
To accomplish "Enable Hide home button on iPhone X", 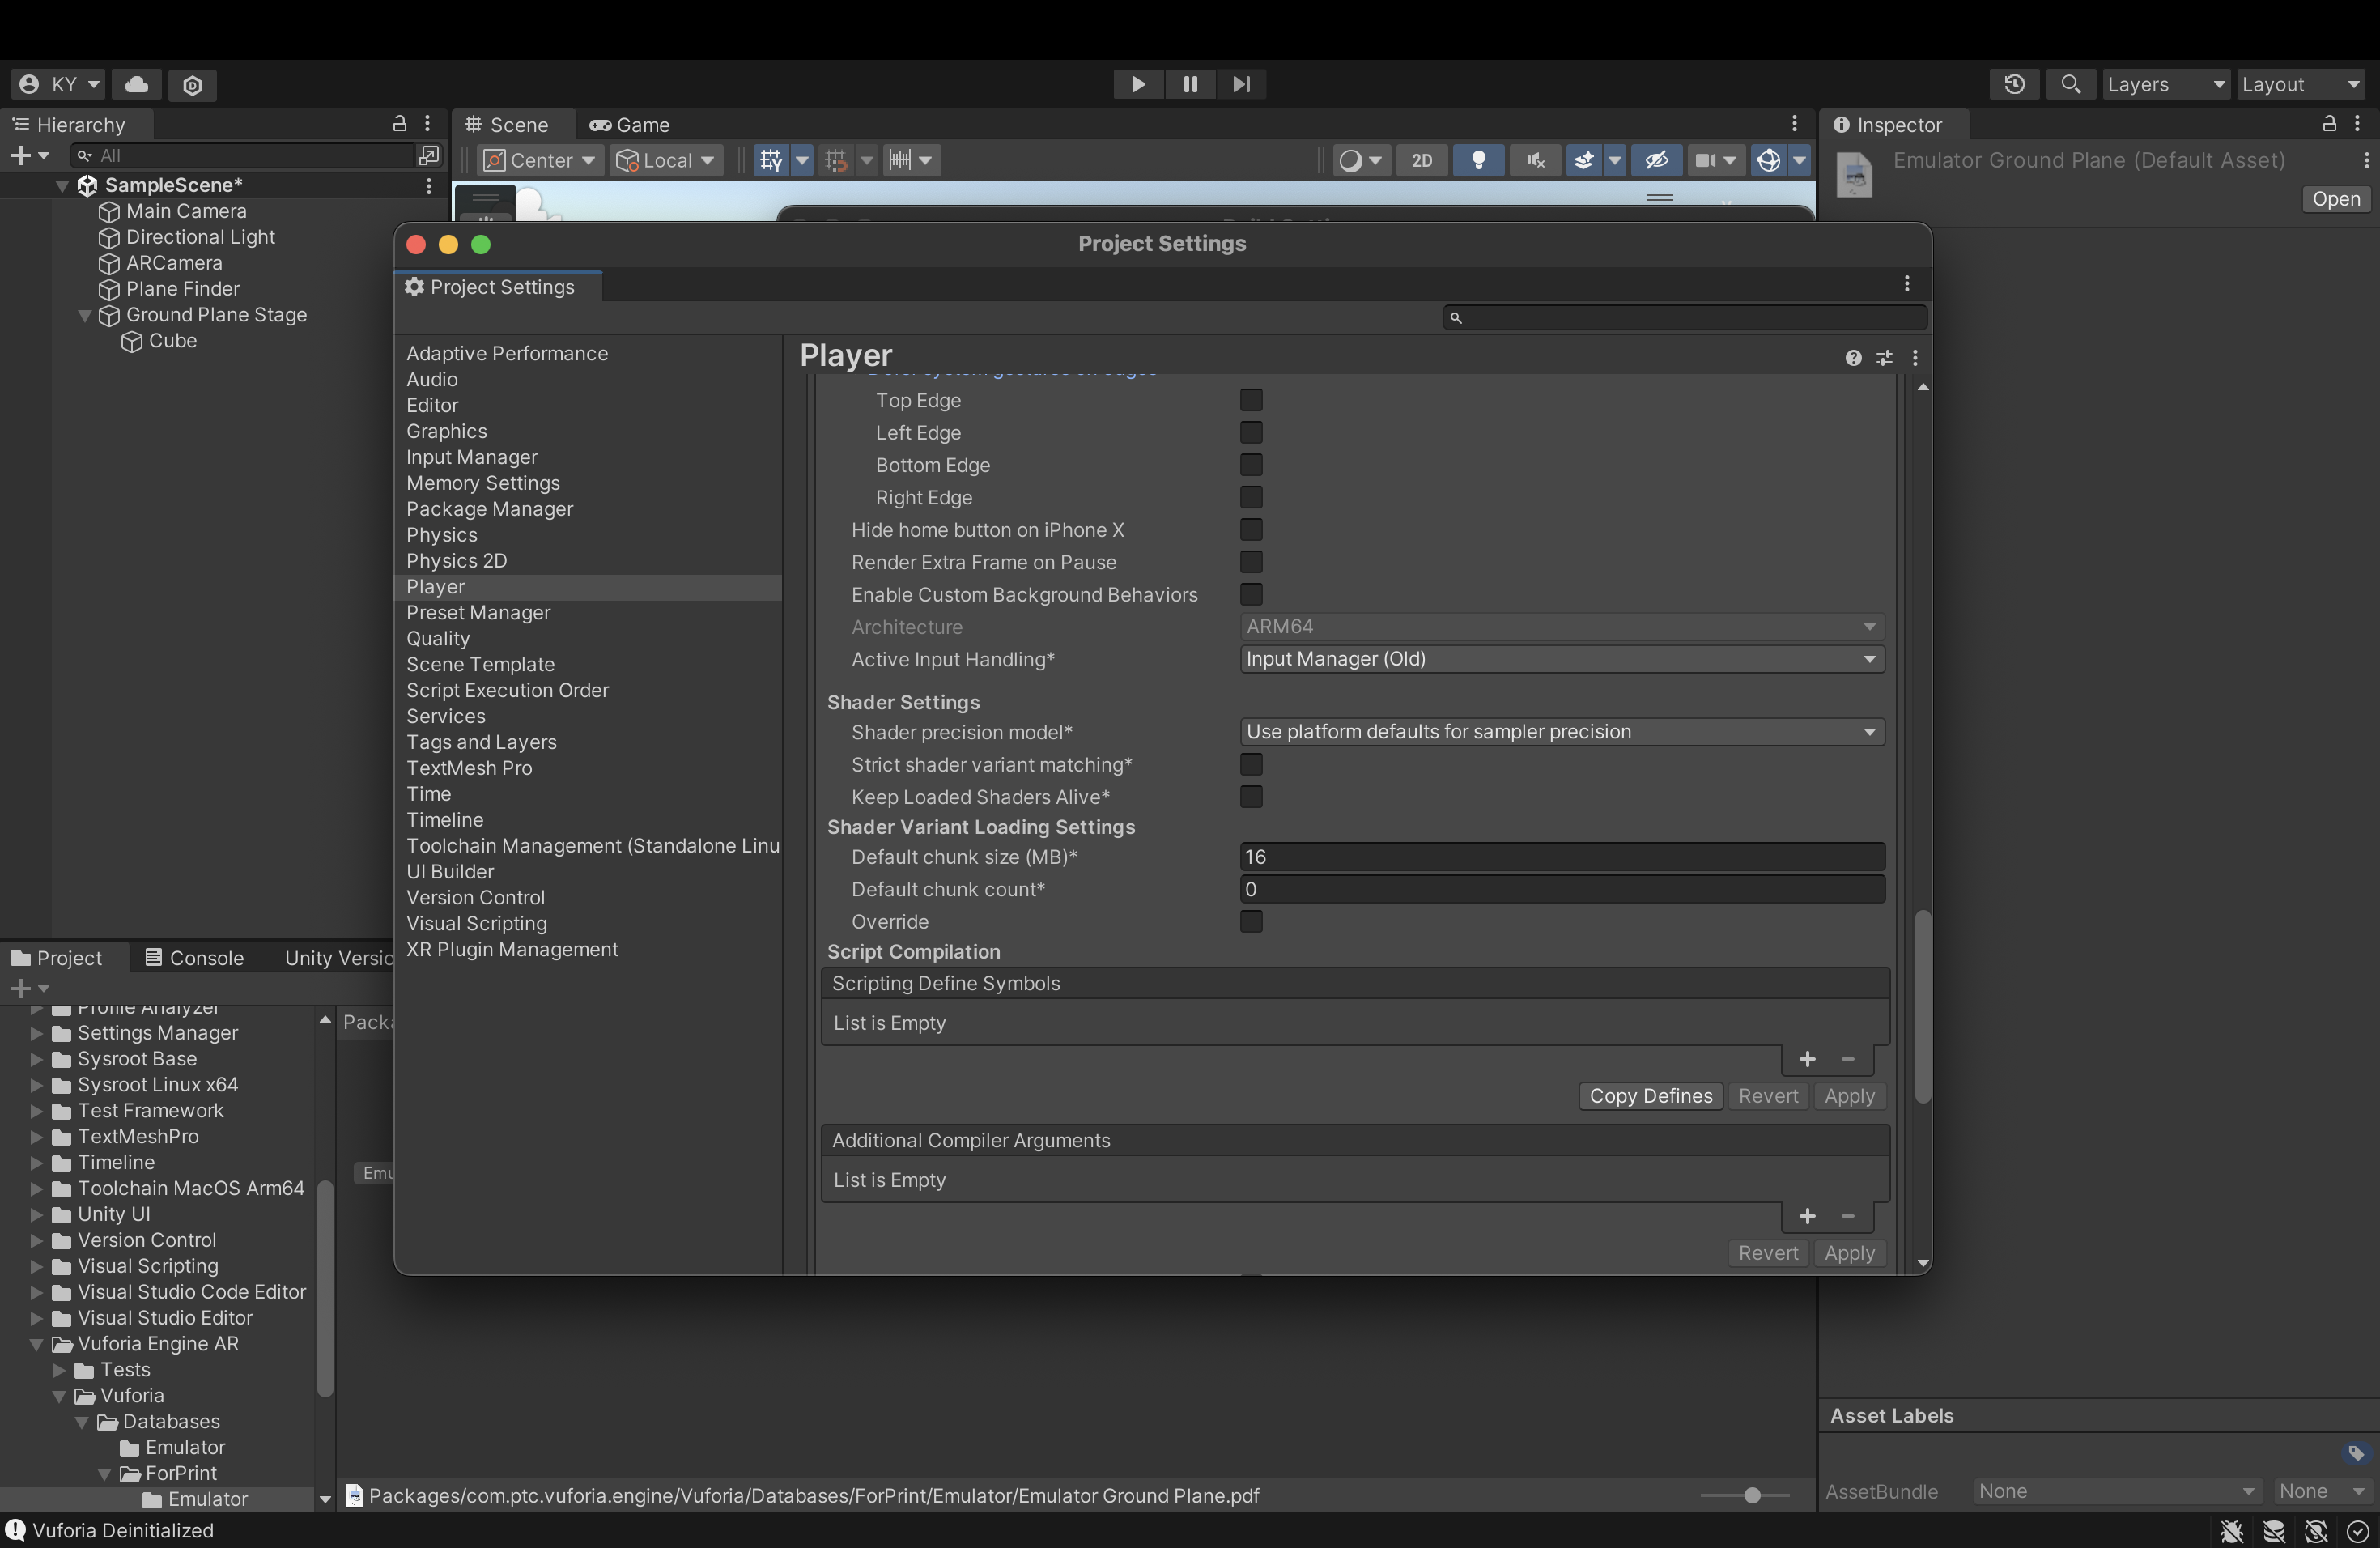I will [1251, 530].
